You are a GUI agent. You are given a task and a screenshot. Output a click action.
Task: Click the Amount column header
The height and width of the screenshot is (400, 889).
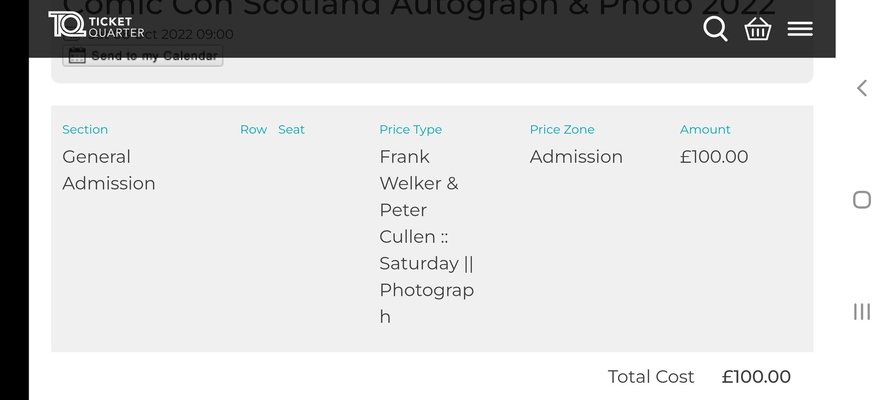[x=705, y=129]
